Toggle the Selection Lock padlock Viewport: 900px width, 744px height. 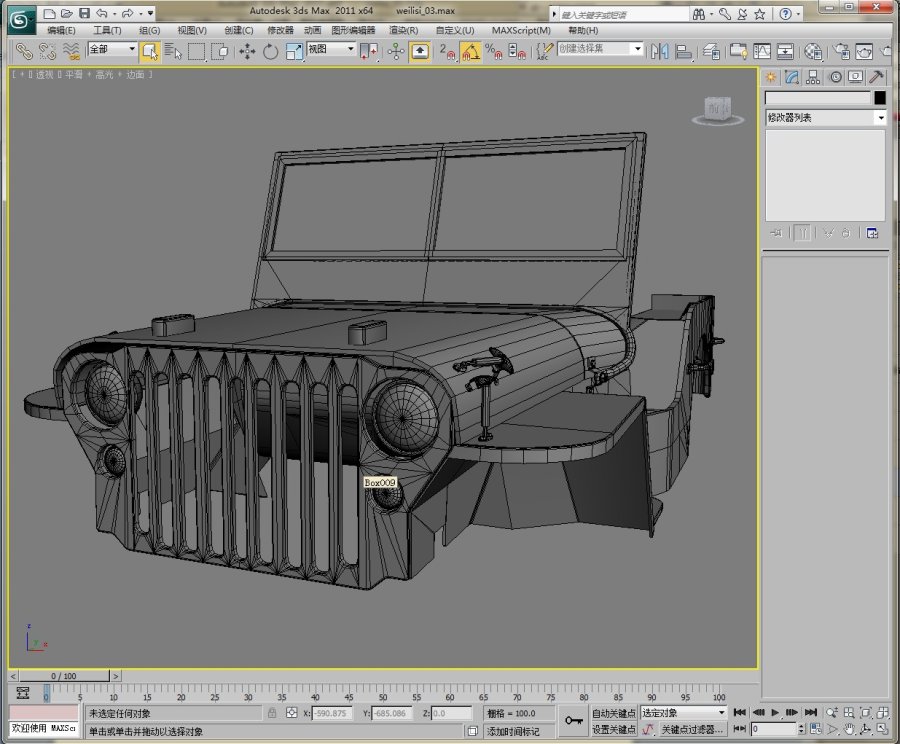click(x=272, y=713)
